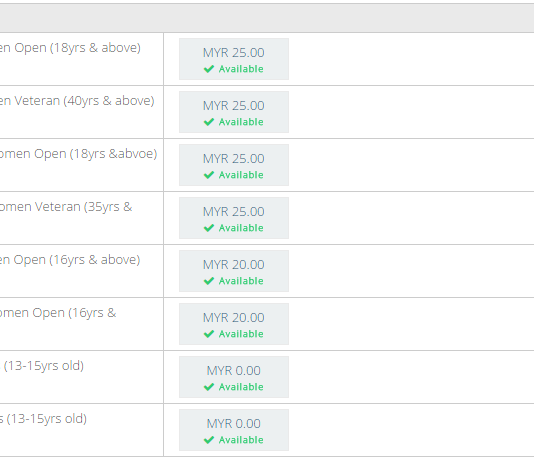Select MYR 25.00 ticket for Women Open 18yrs
This screenshot has height=460, width=534.
click(x=234, y=165)
